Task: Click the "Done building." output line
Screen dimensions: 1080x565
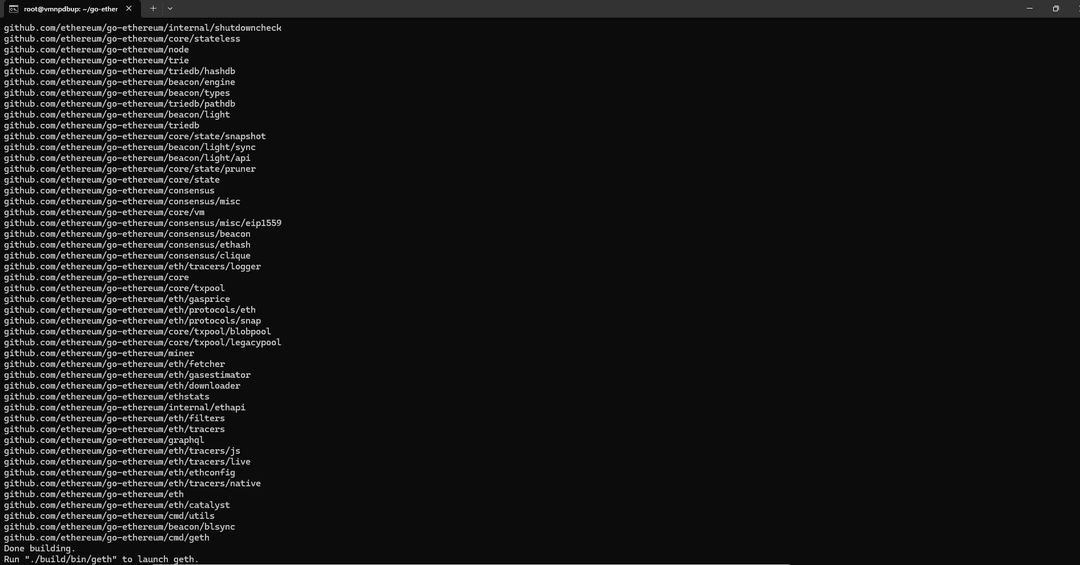Action: [x=39, y=548]
